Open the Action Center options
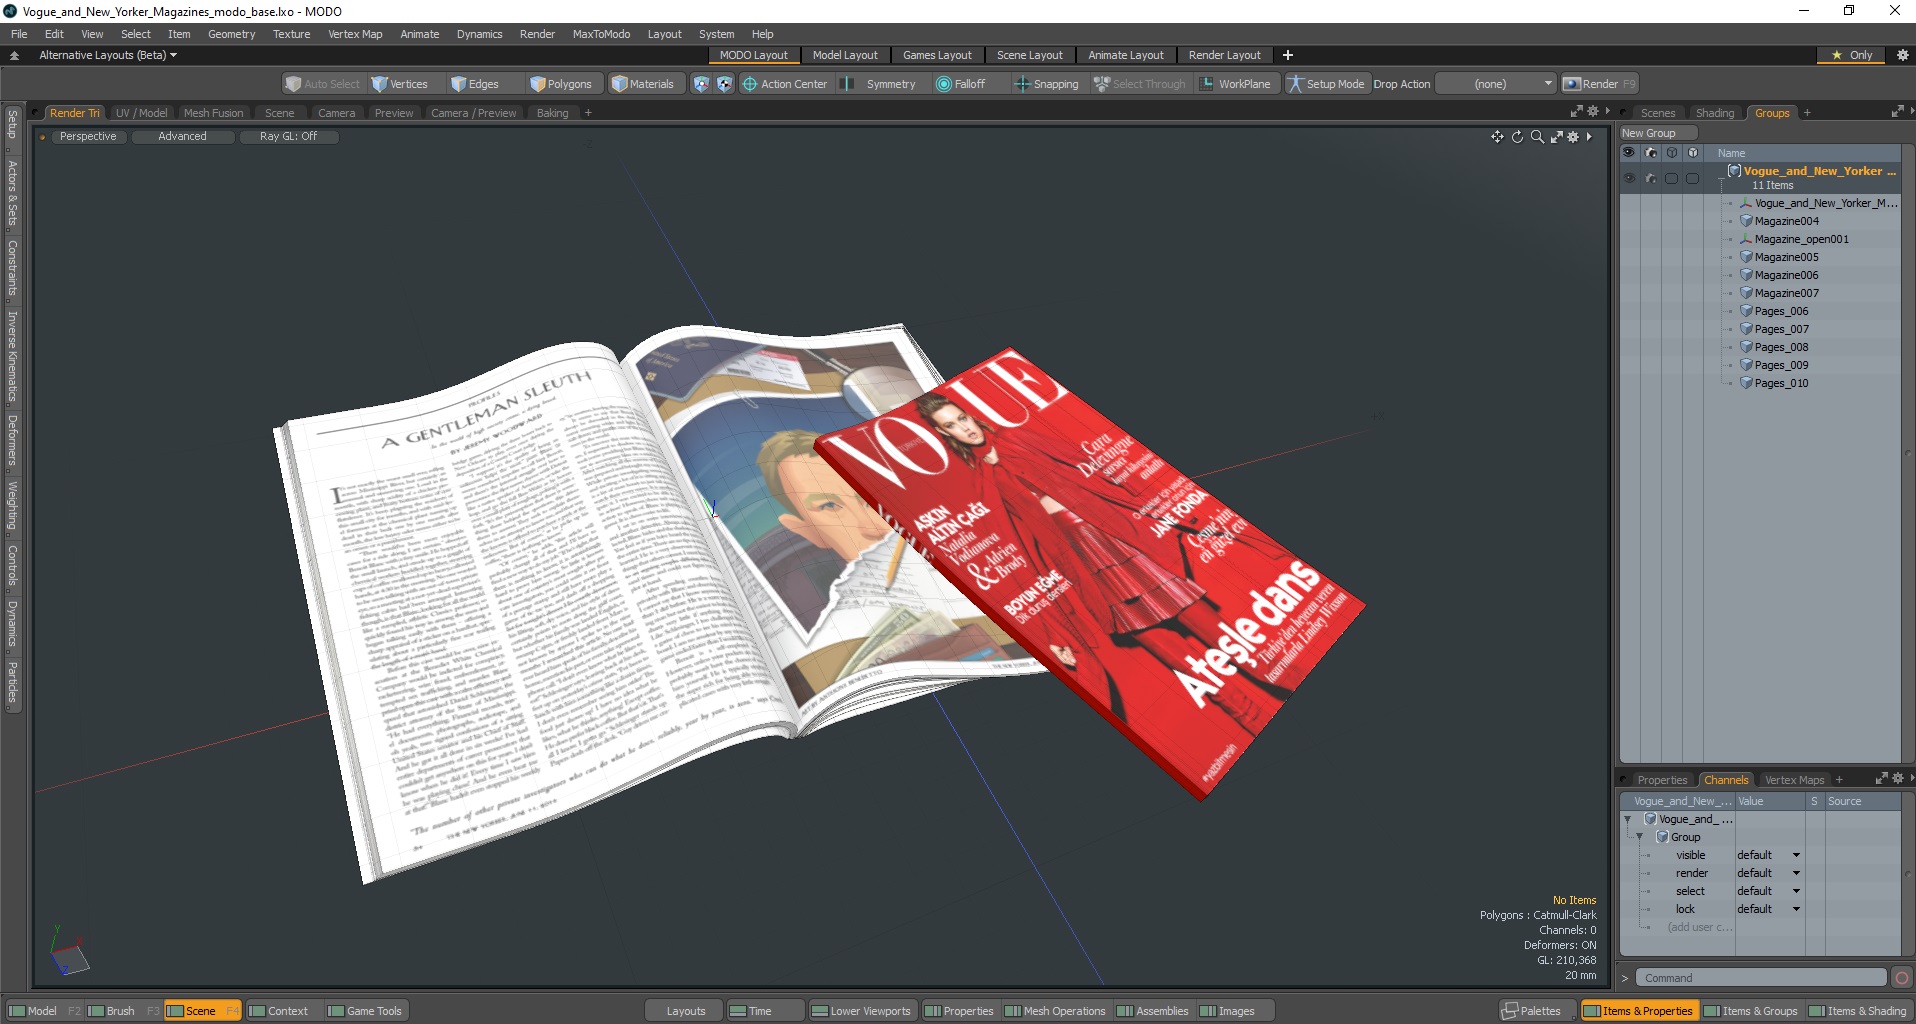Image resolution: width=1916 pixels, height=1024 pixels. (x=785, y=84)
